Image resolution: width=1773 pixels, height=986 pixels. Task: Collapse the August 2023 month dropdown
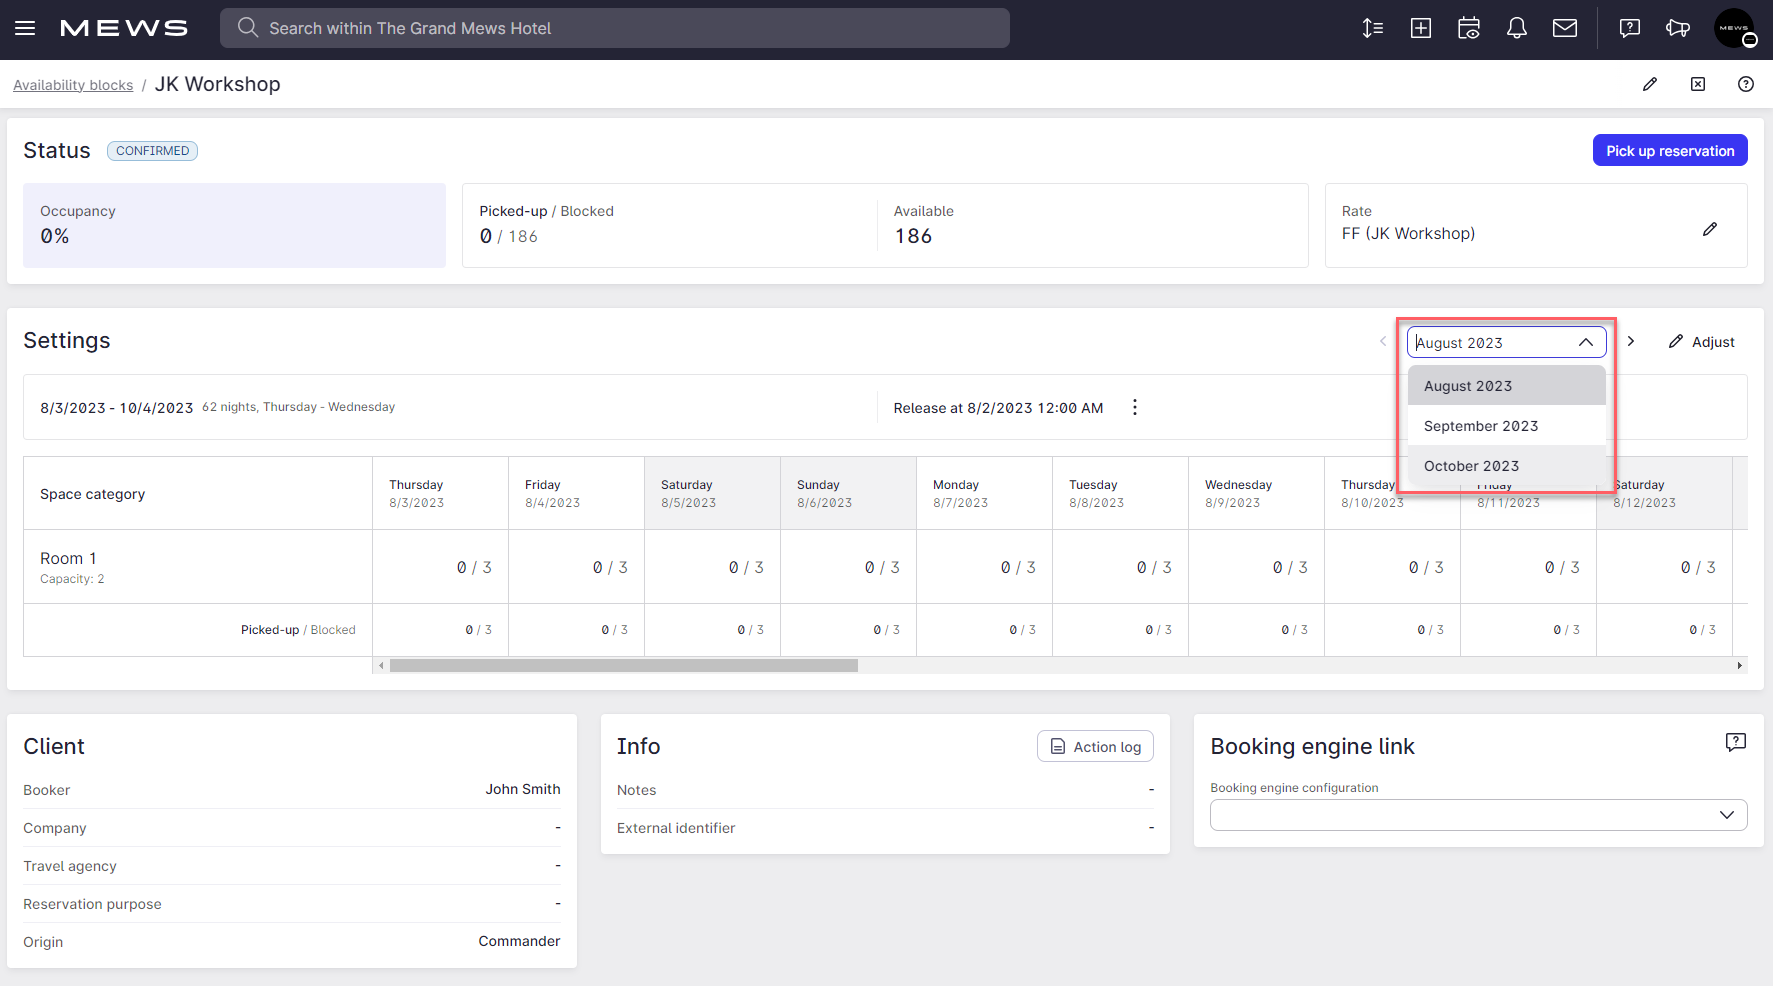pos(1586,342)
